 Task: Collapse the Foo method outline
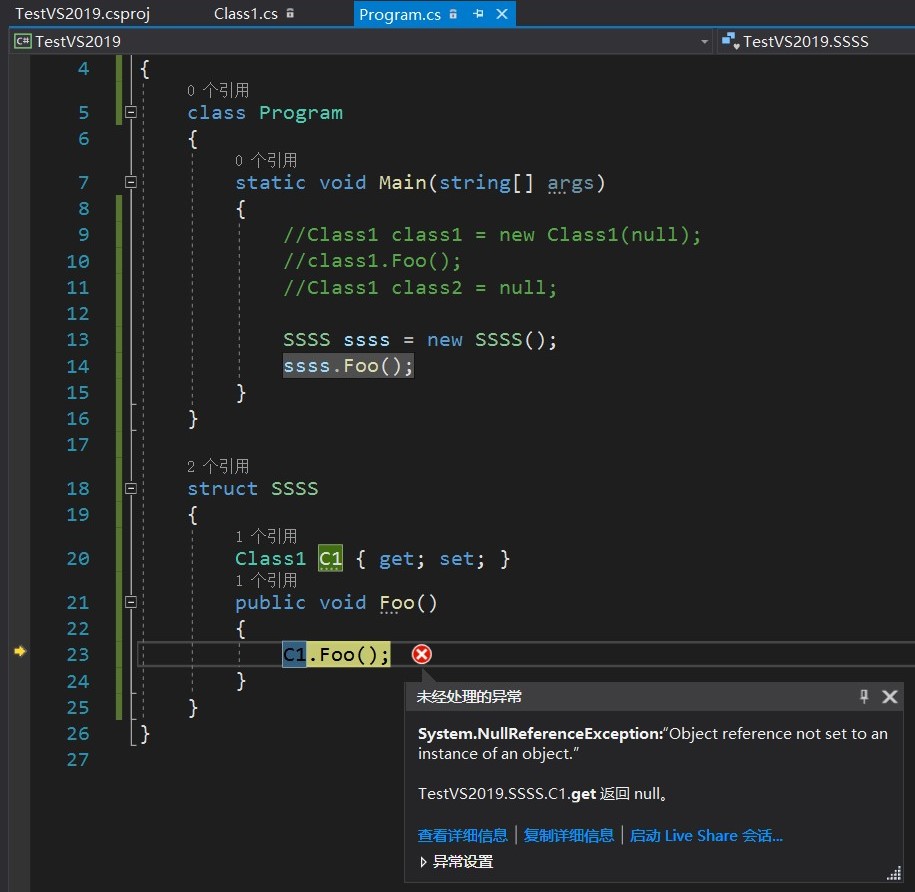(x=130, y=602)
